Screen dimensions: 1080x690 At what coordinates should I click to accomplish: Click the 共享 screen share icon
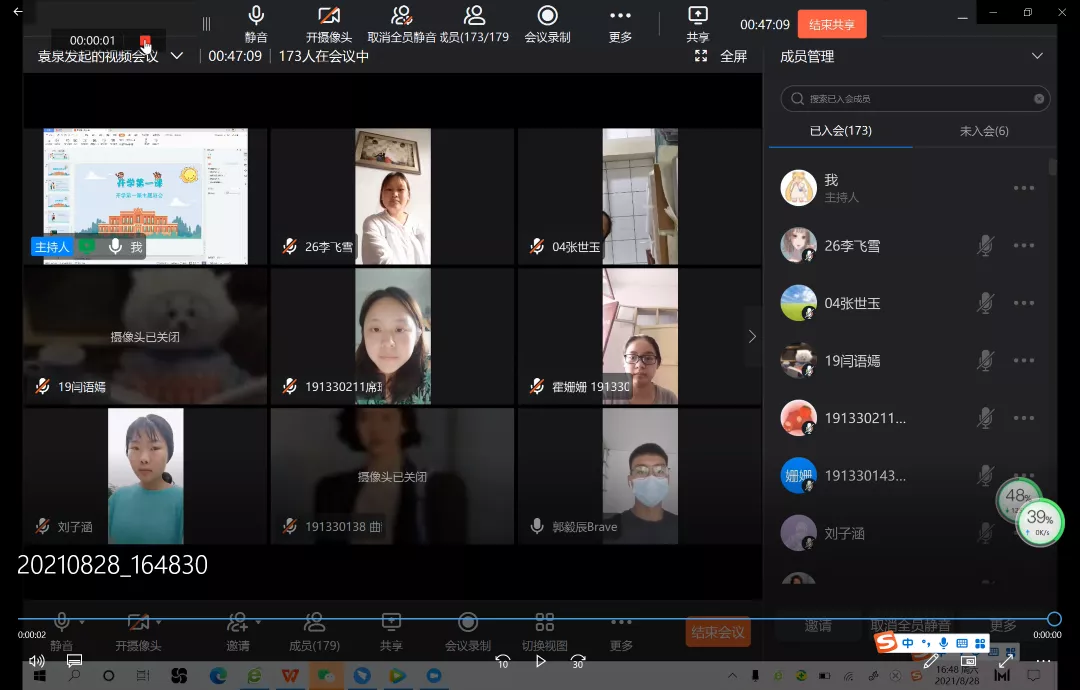[698, 16]
